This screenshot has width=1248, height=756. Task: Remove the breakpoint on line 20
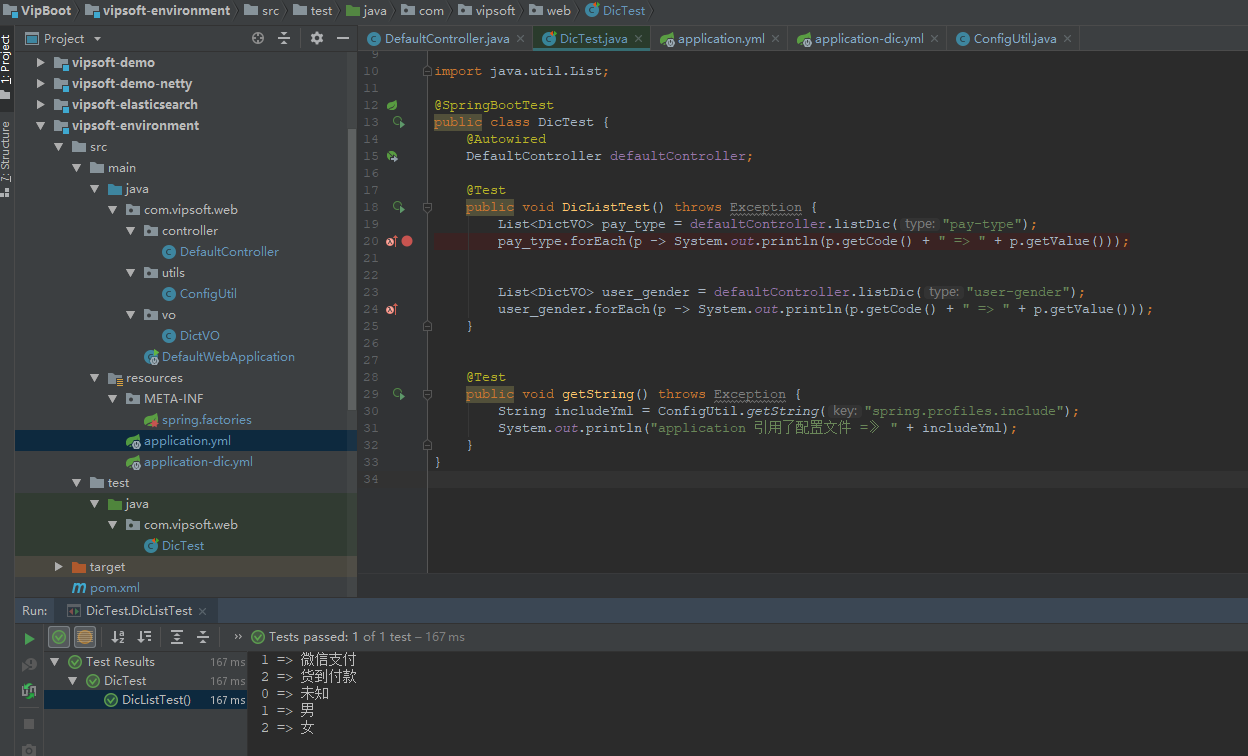click(407, 241)
